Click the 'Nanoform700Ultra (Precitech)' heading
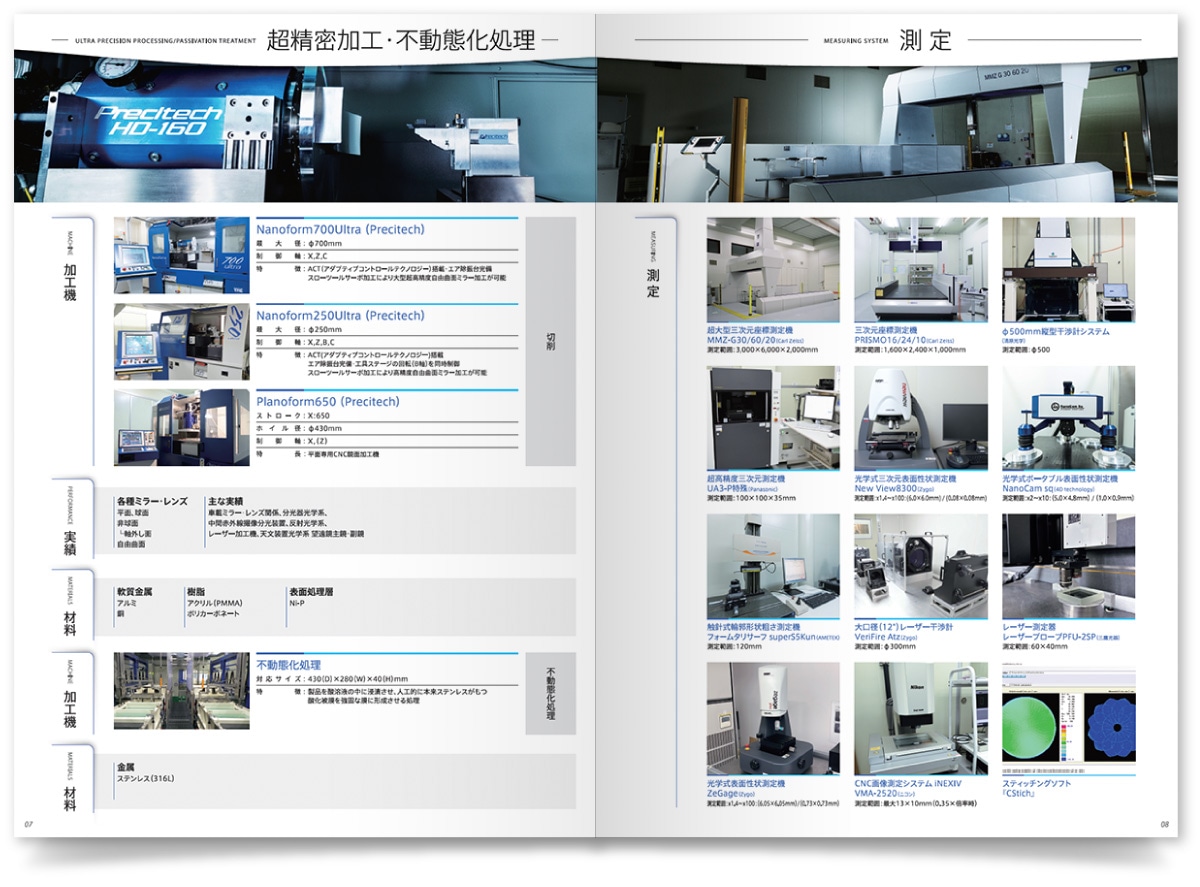 tap(340, 229)
